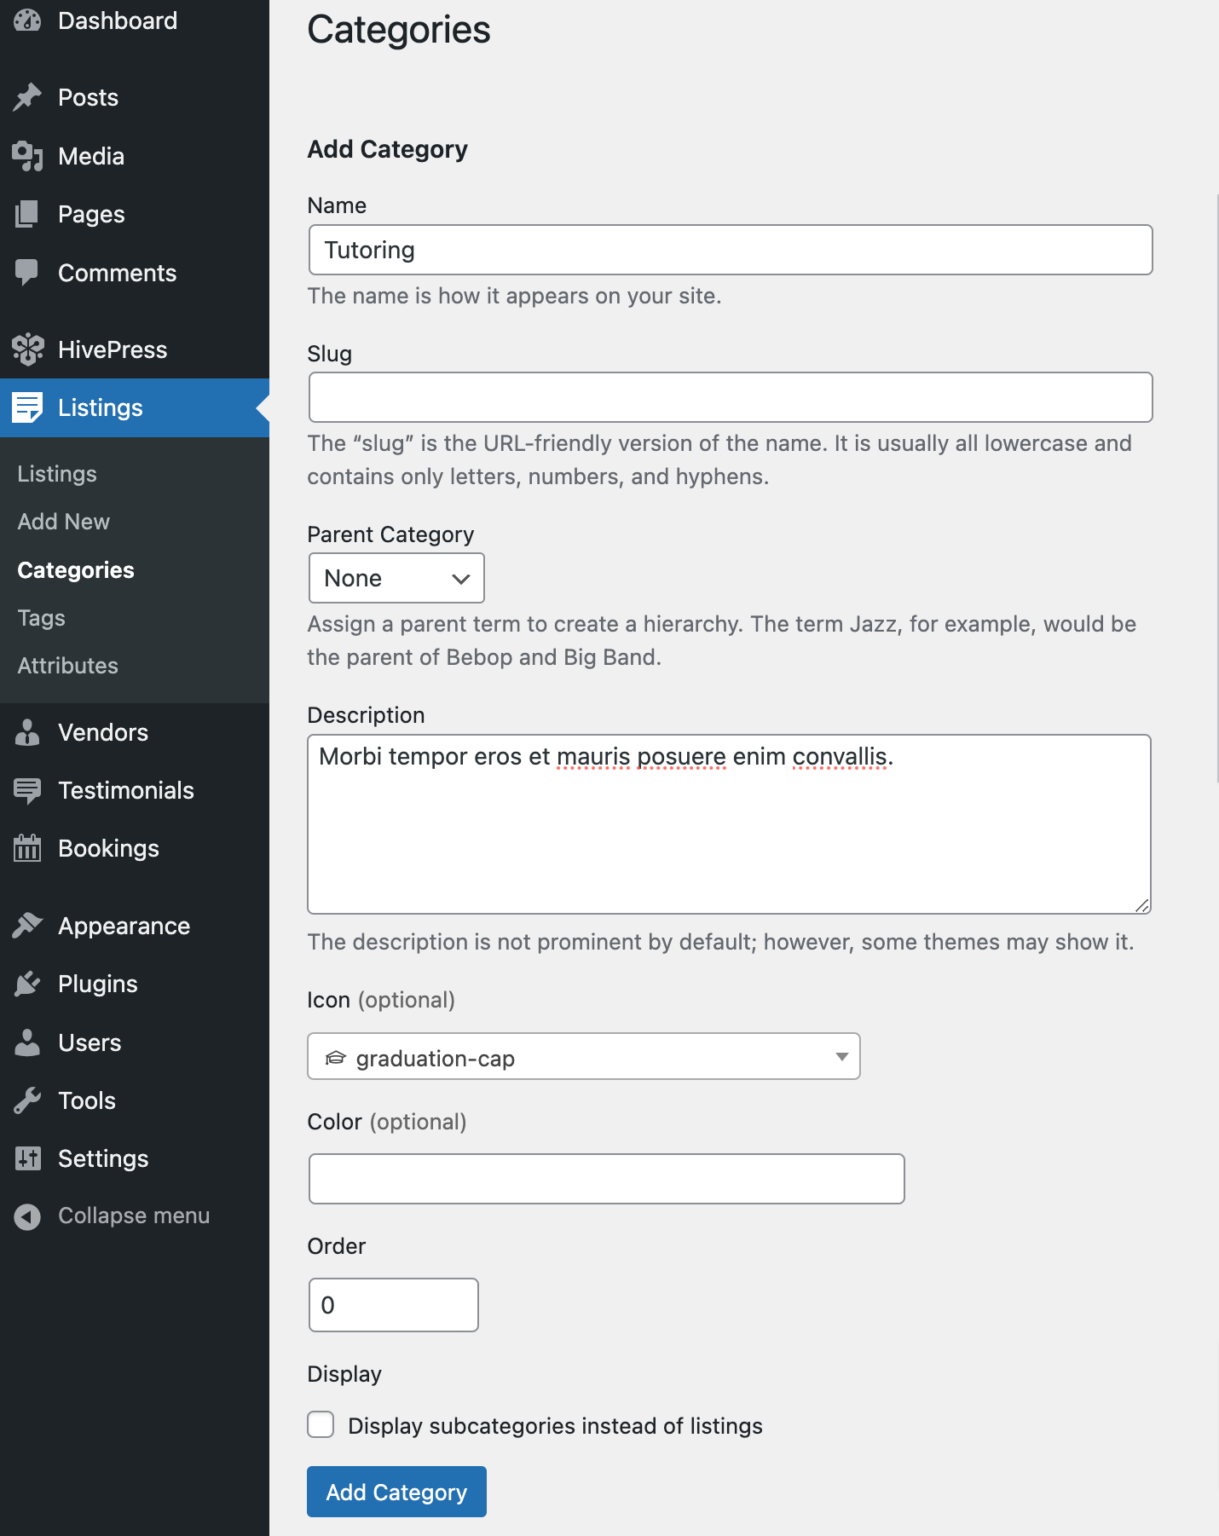
Task: Click the Tools wrench icon
Action: 26,1100
